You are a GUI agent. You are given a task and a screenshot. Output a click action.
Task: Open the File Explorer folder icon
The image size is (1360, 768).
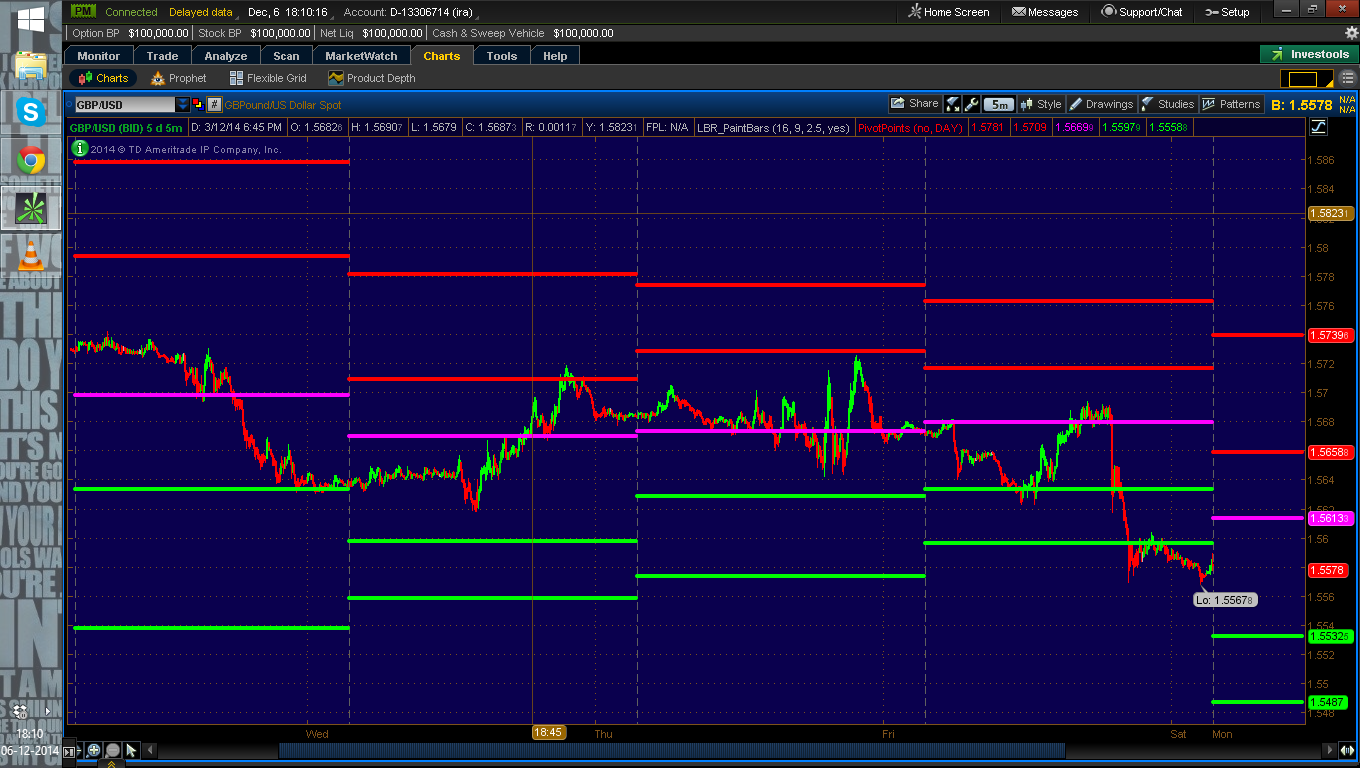coord(31,67)
